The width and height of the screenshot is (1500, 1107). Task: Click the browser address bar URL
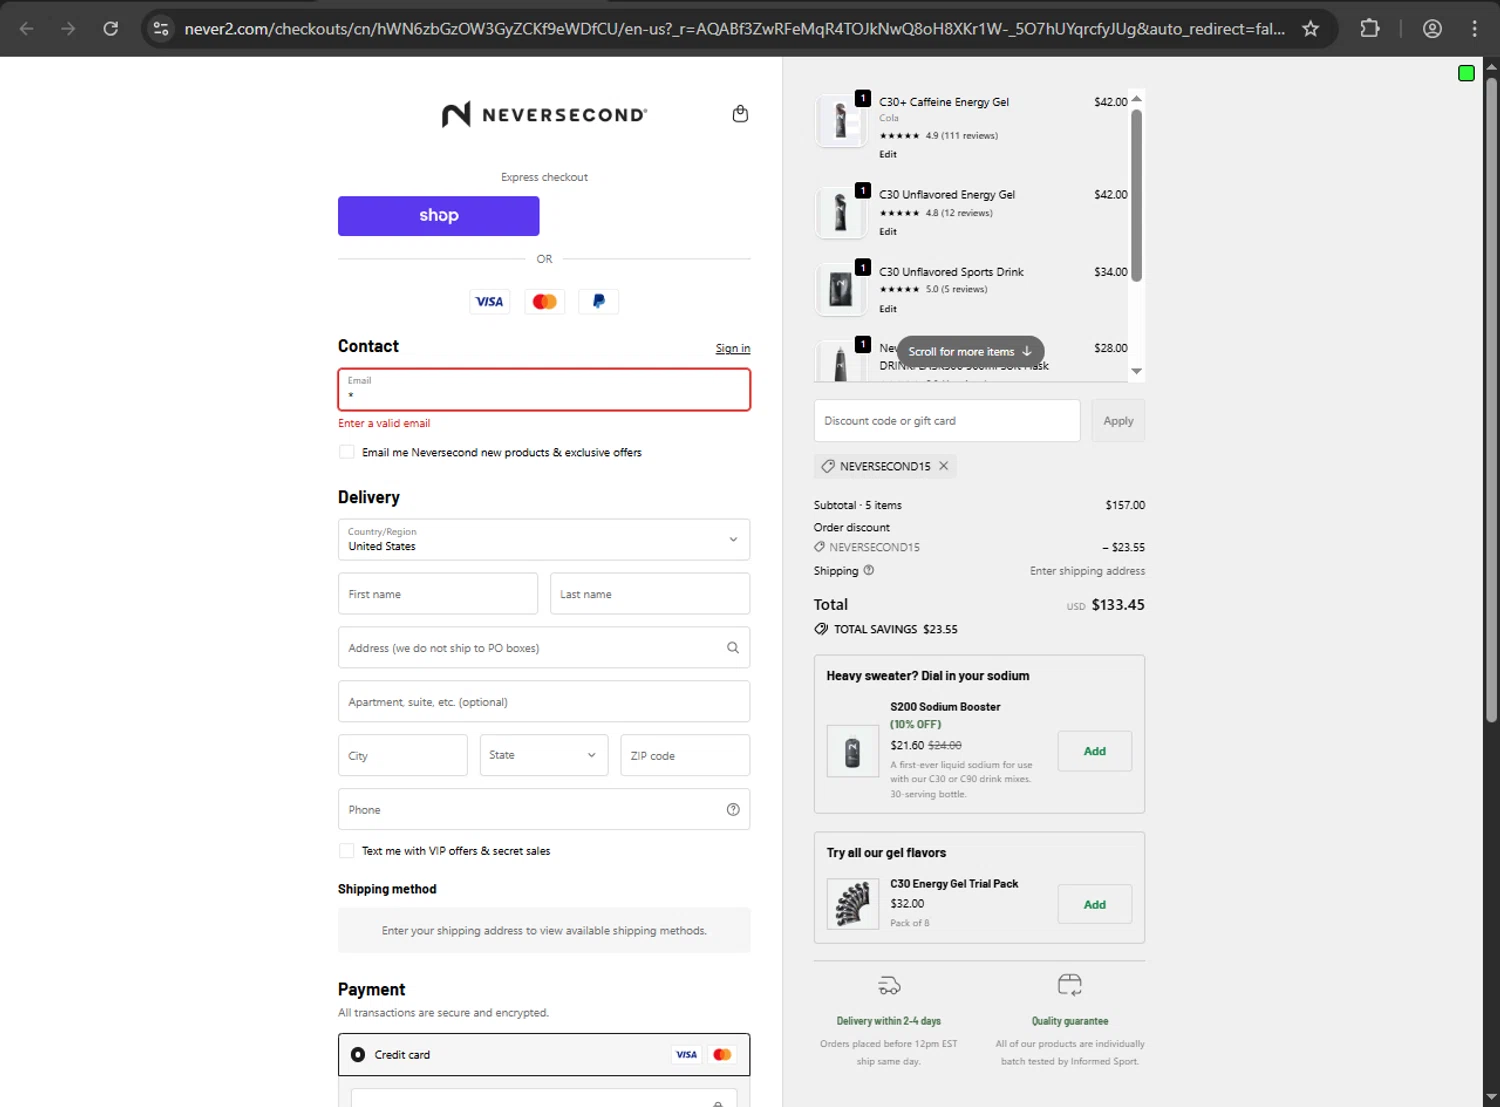coord(735,29)
